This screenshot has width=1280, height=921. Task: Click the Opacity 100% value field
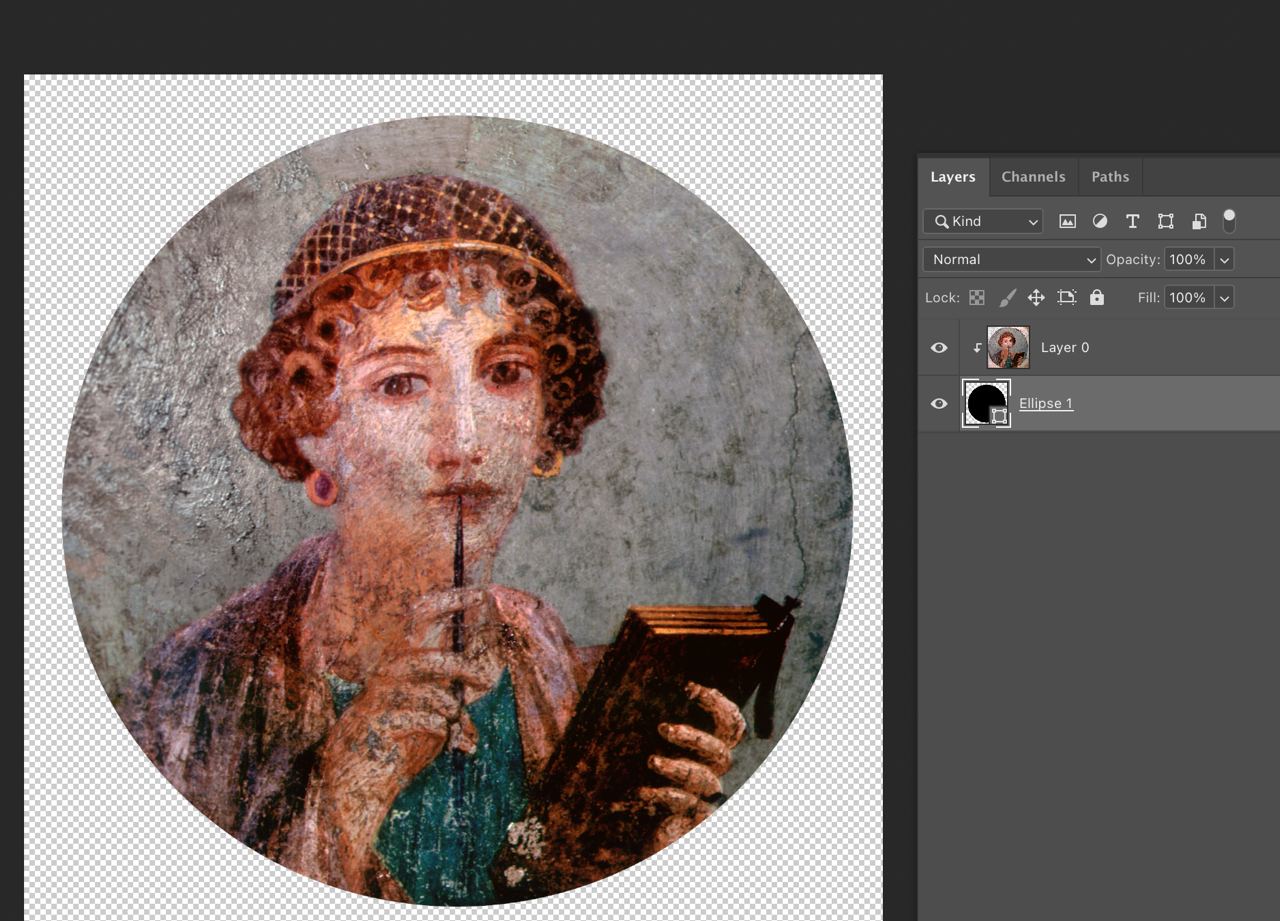pos(1188,259)
